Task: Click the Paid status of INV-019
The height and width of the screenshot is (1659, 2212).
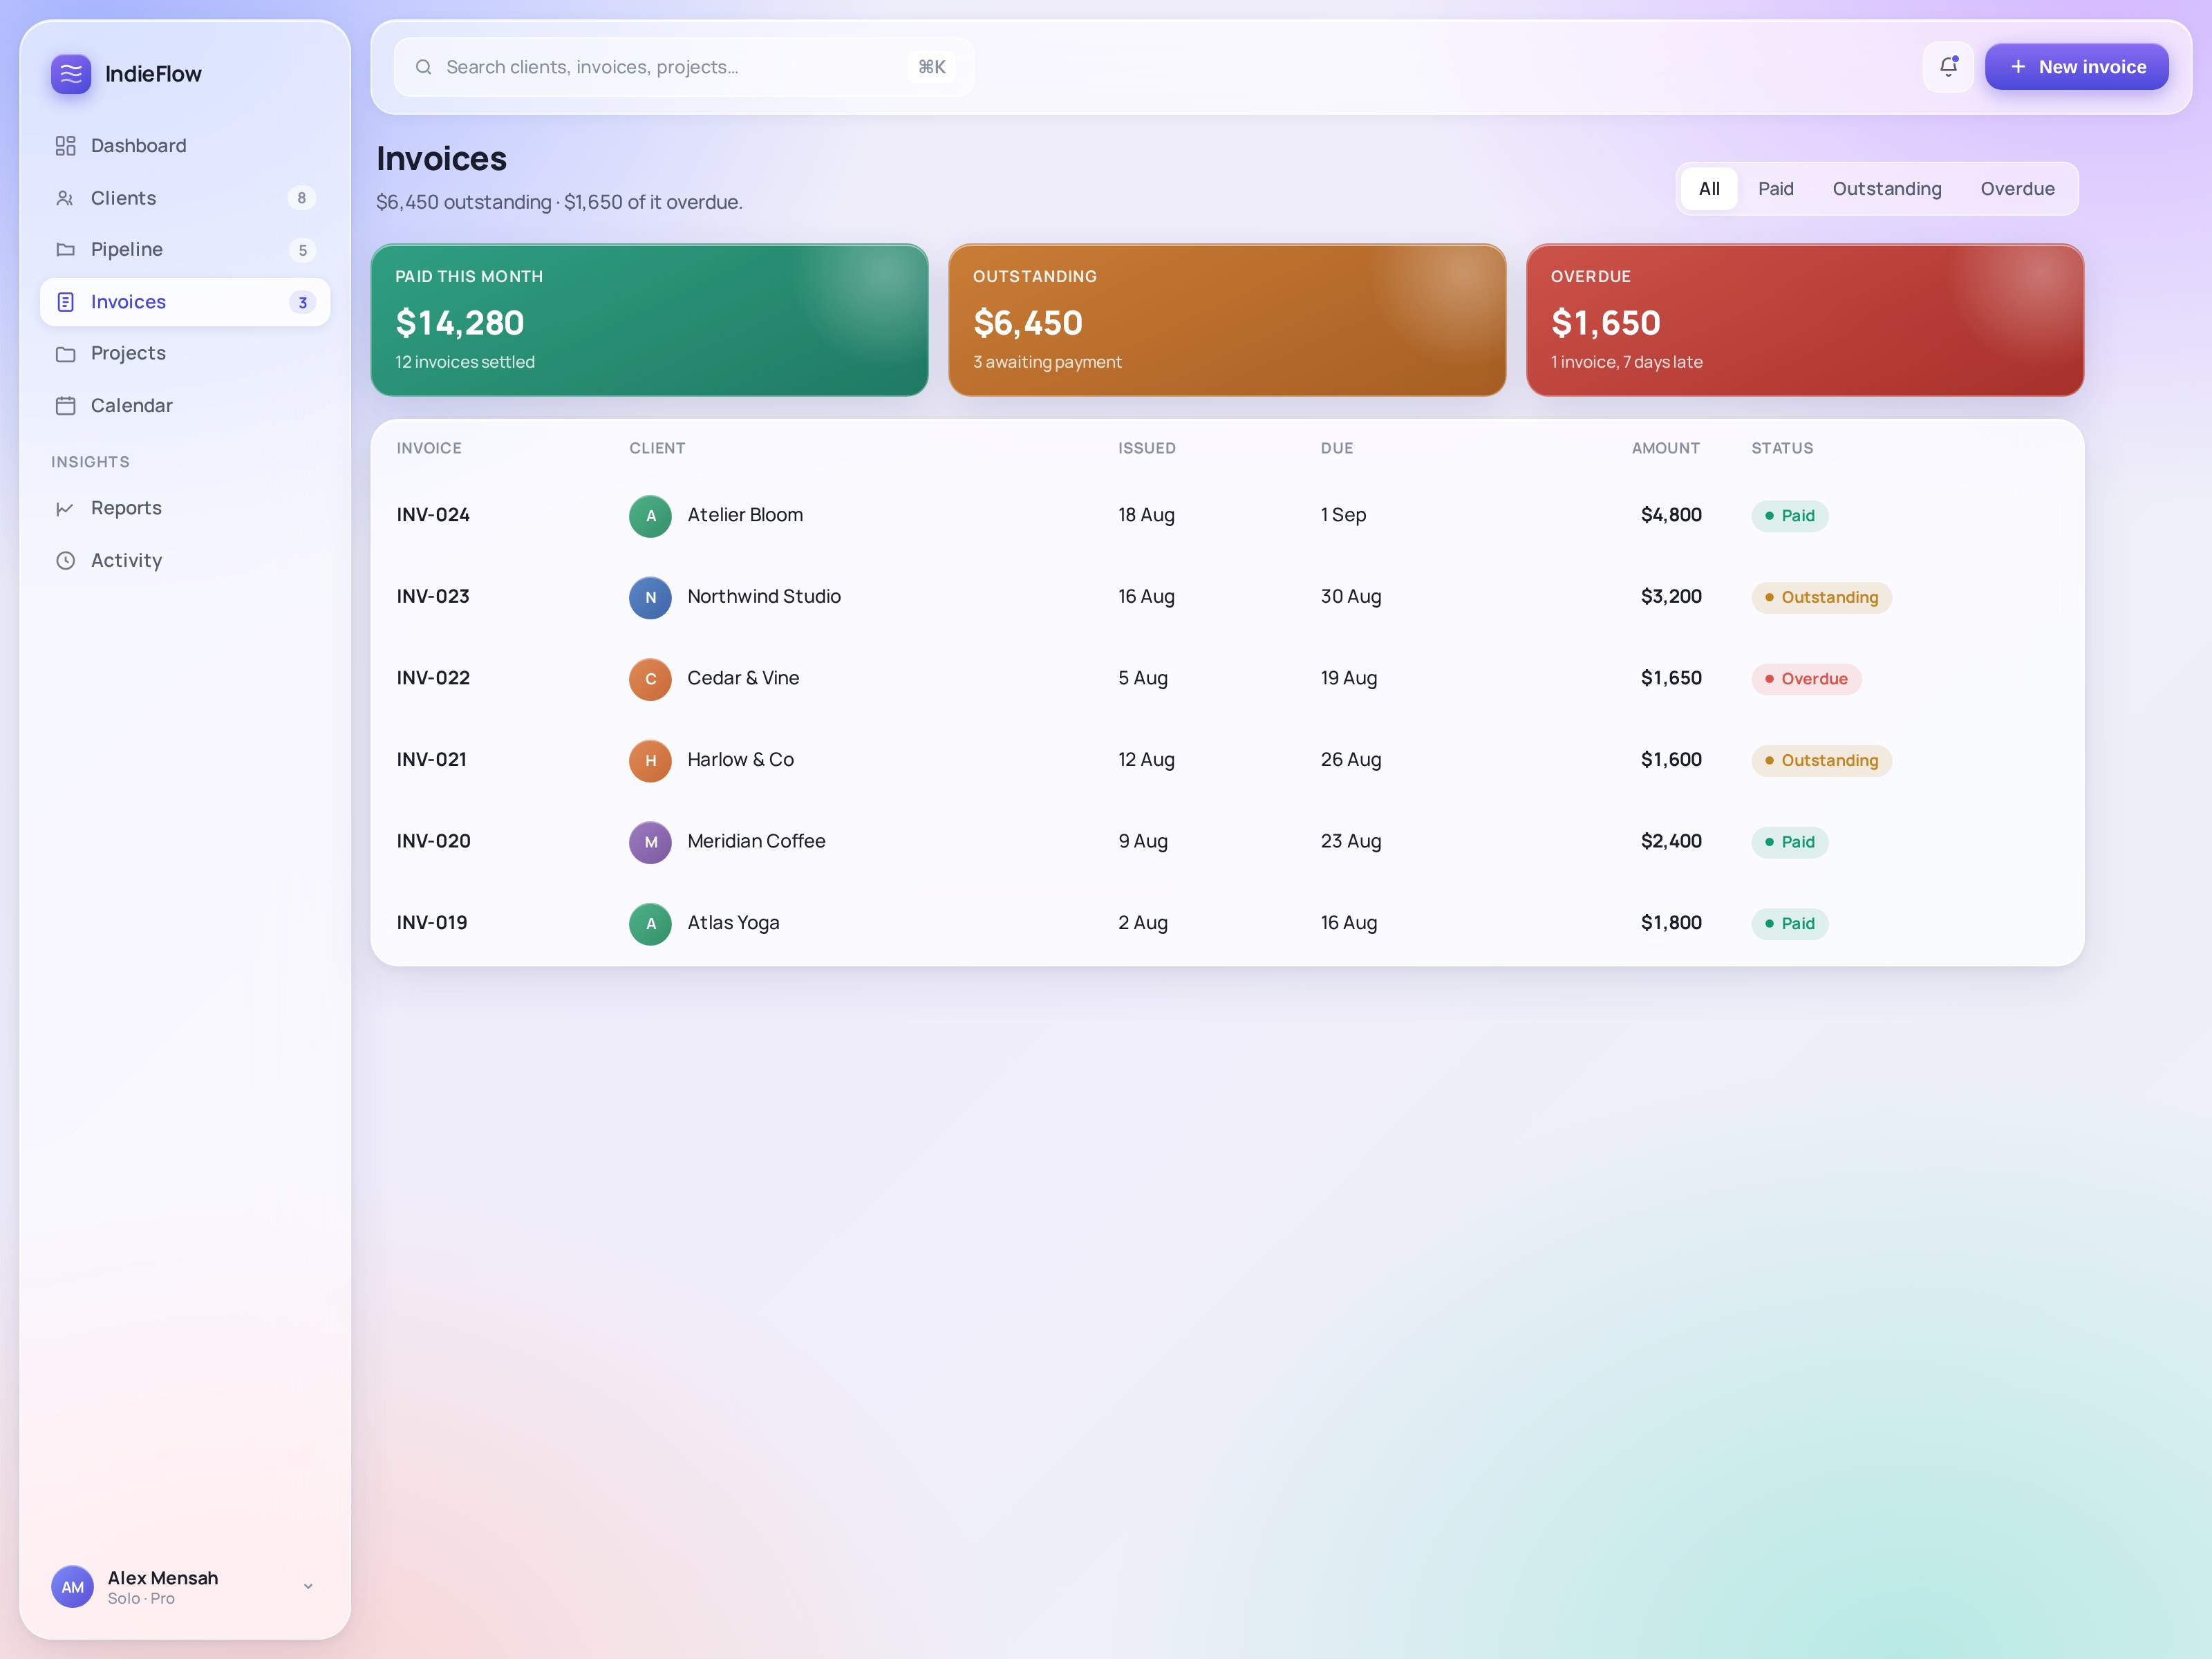Action: pos(1789,924)
